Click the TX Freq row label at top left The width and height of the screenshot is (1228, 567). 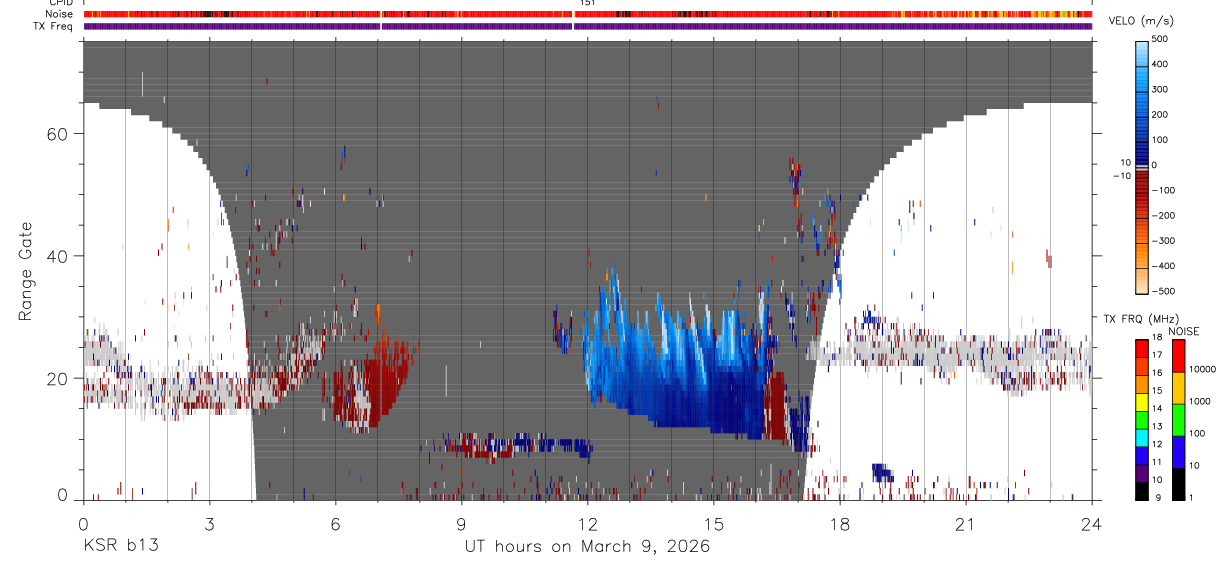click(54, 26)
